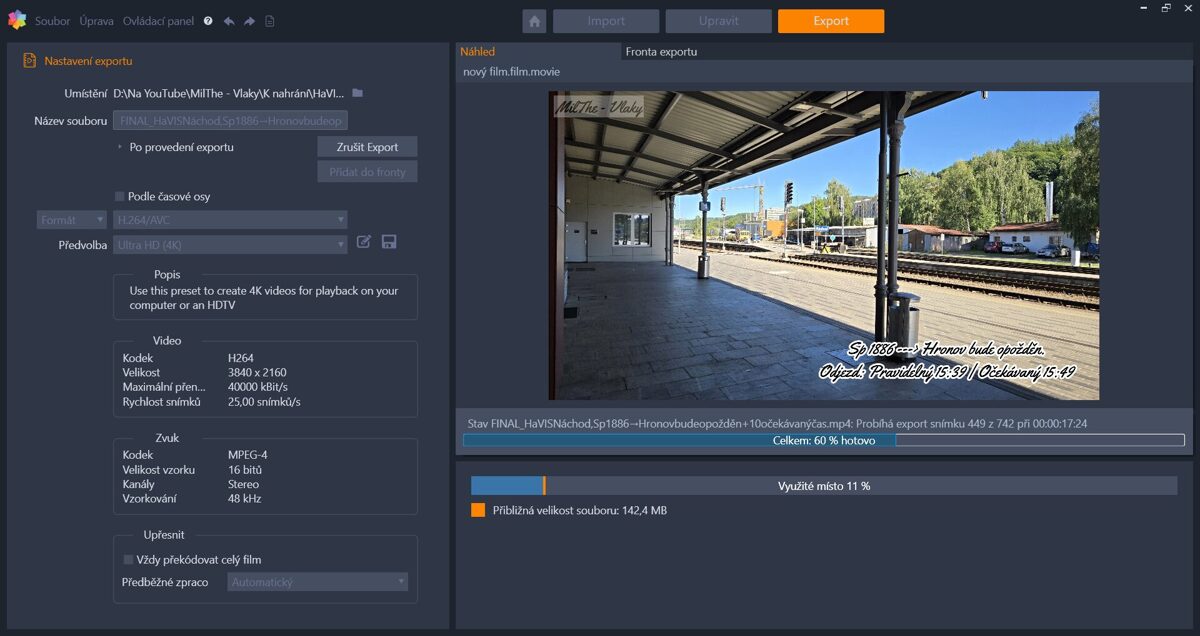Open the help question mark icon
The image size is (1200, 636).
point(208,21)
